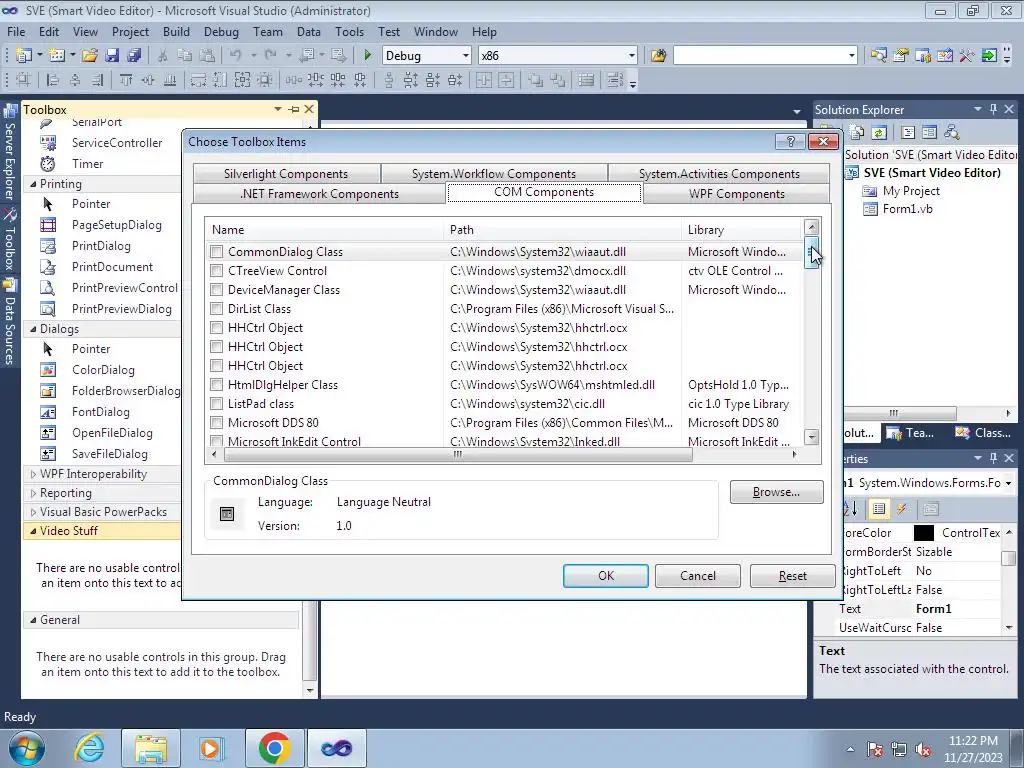
Task: Click the Align Tops layout icon
Action: point(126,80)
